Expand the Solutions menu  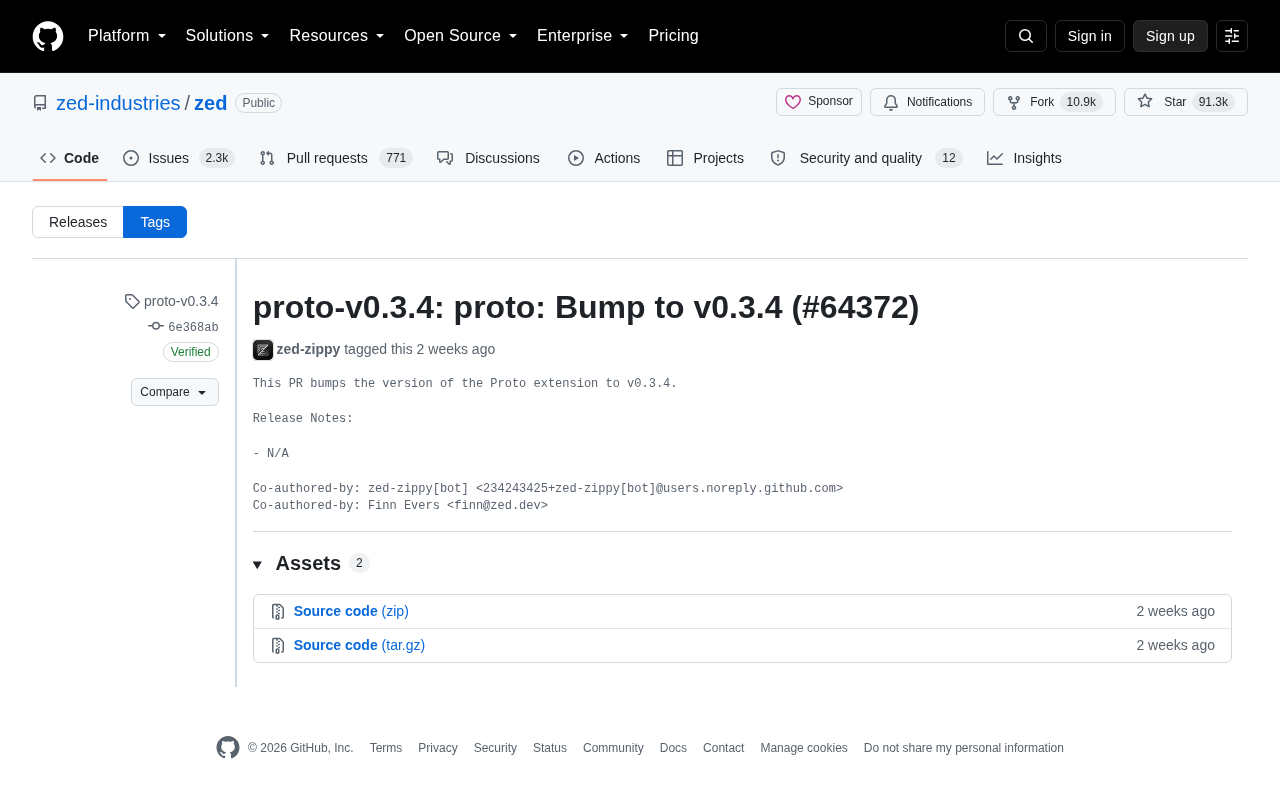[228, 36]
